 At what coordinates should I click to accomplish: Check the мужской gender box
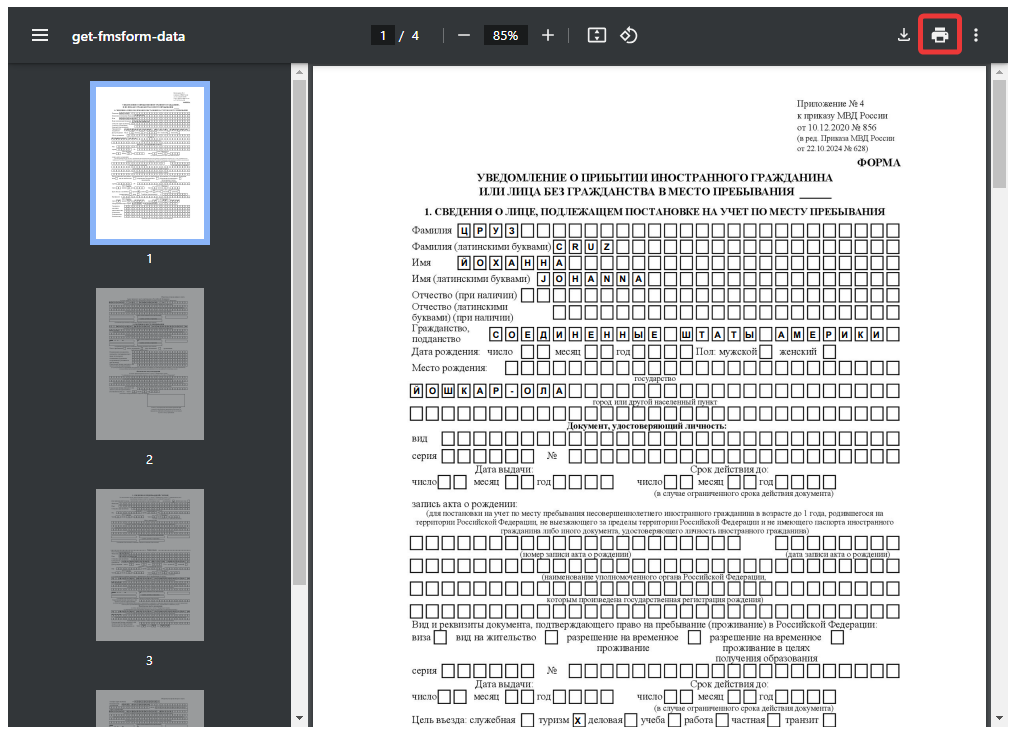tap(766, 352)
